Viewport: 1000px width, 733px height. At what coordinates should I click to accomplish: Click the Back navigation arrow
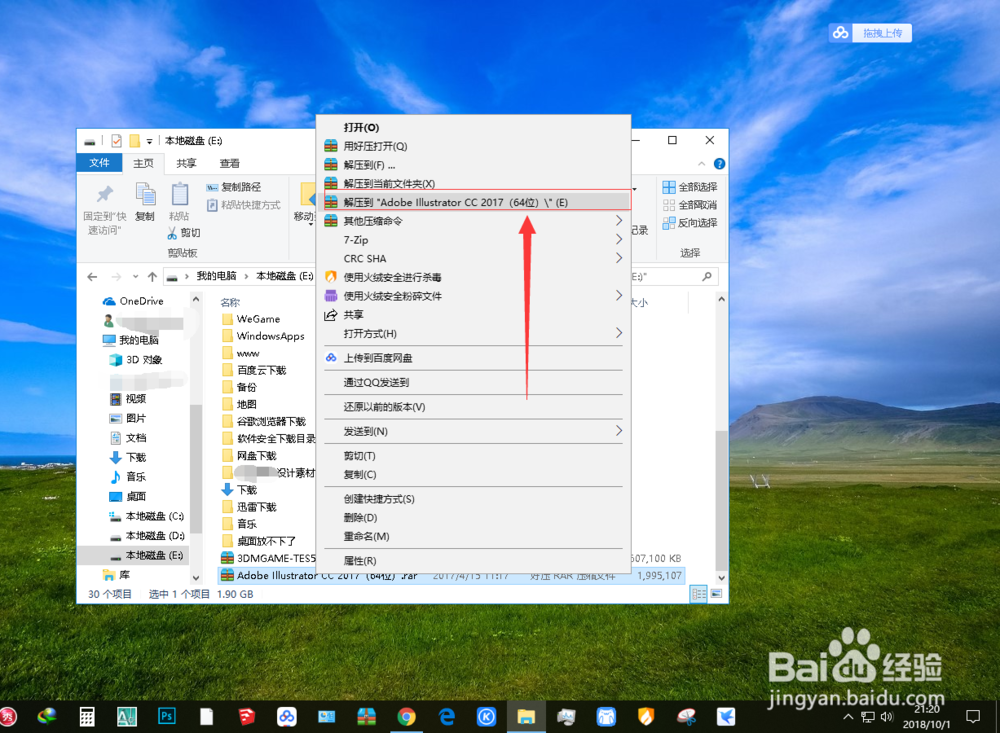click(x=92, y=276)
